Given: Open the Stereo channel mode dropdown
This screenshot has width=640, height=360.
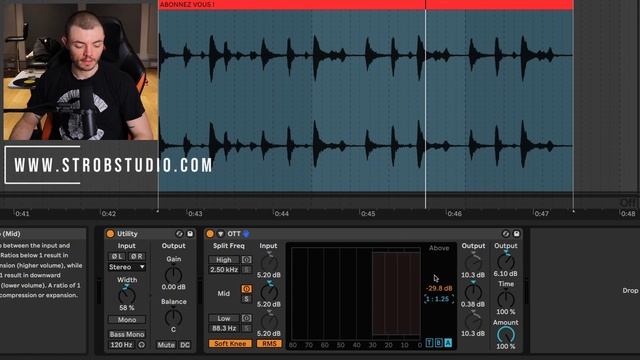Looking at the screenshot, I should [x=127, y=267].
